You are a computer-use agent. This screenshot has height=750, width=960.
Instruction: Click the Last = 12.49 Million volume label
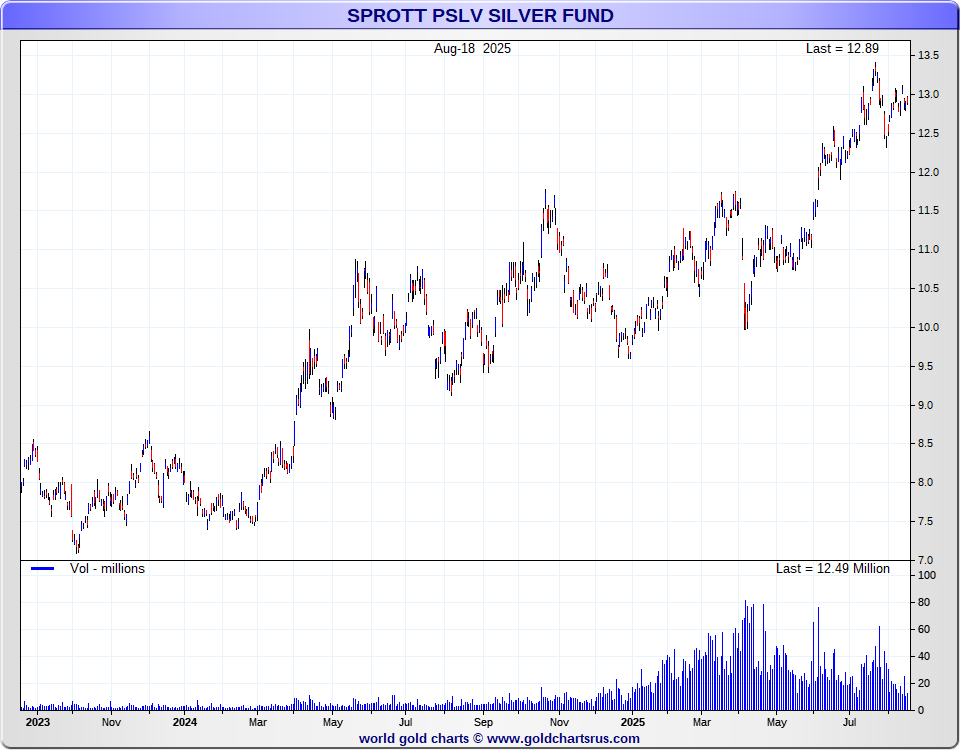[x=833, y=569]
